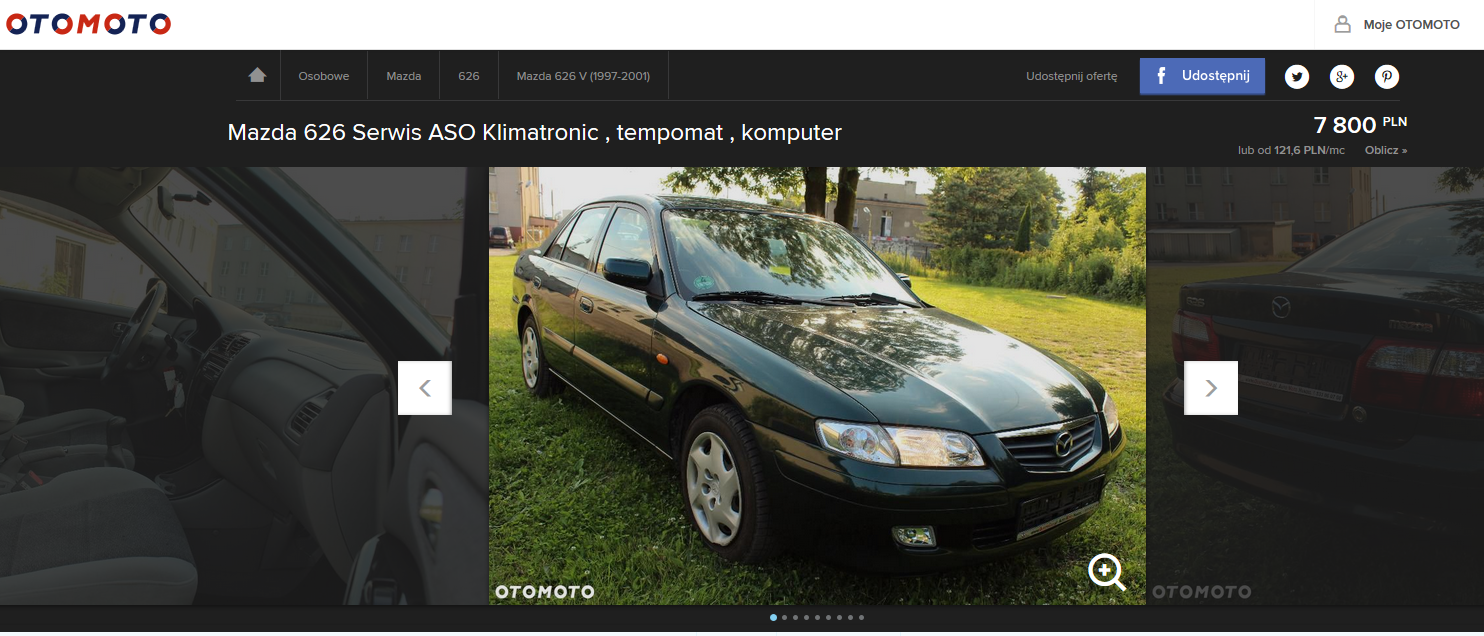The height and width of the screenshot is (636, 1484).
Task: Click the OTOMOTO logo
Action: coord(87,24)
